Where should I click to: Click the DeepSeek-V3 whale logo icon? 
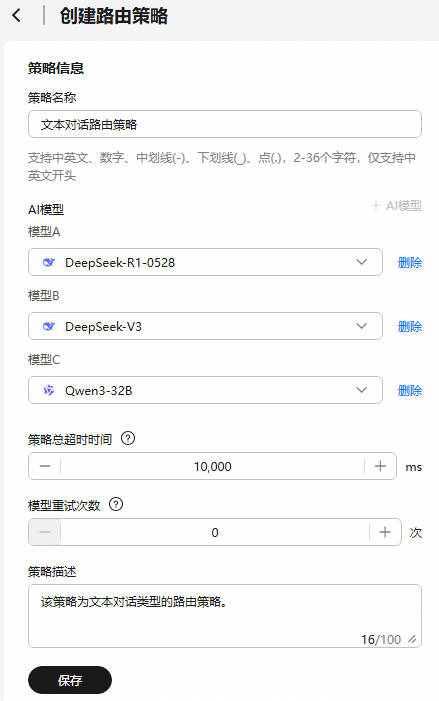(x=49, y=326)
